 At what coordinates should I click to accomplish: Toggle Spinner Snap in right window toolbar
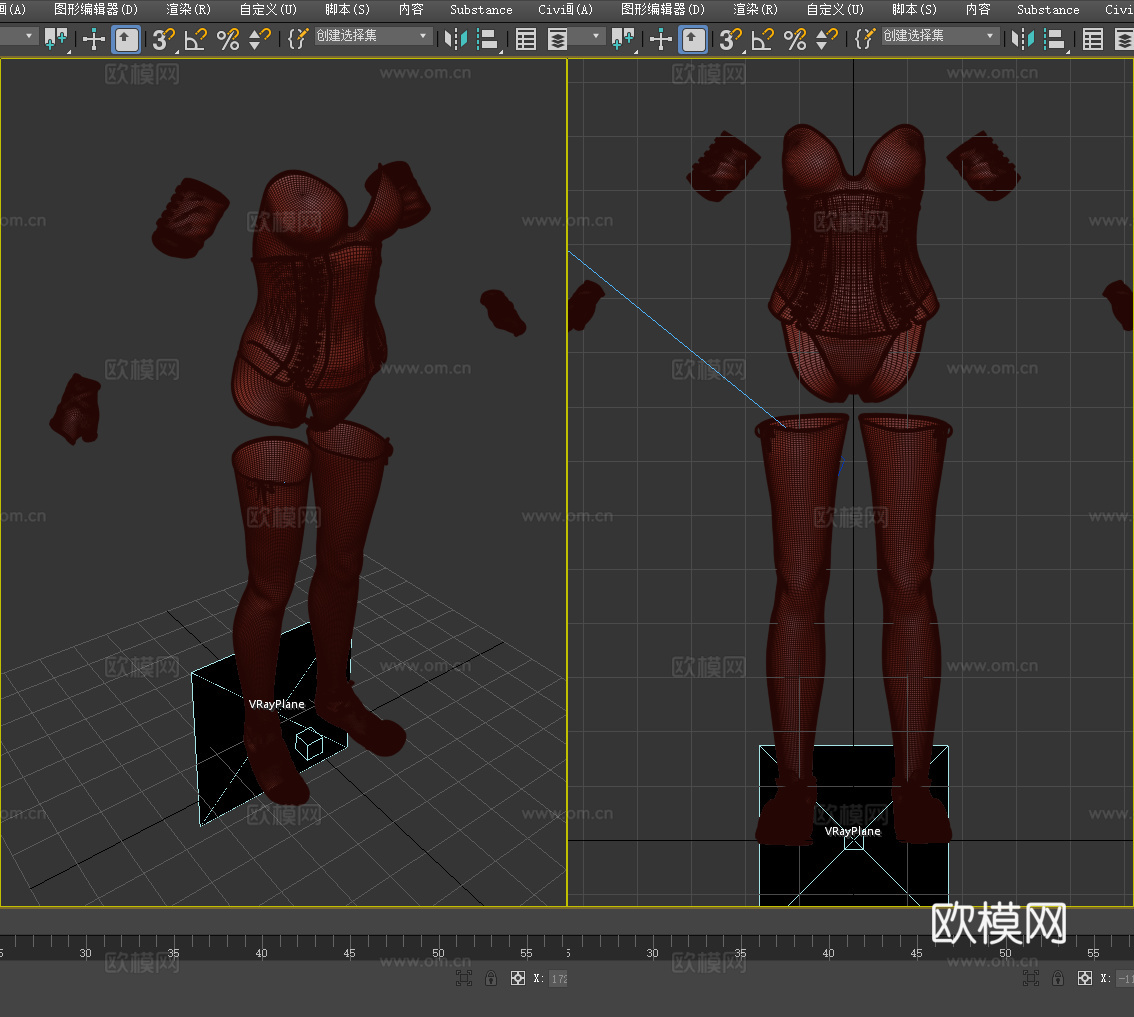pos(827,39)
